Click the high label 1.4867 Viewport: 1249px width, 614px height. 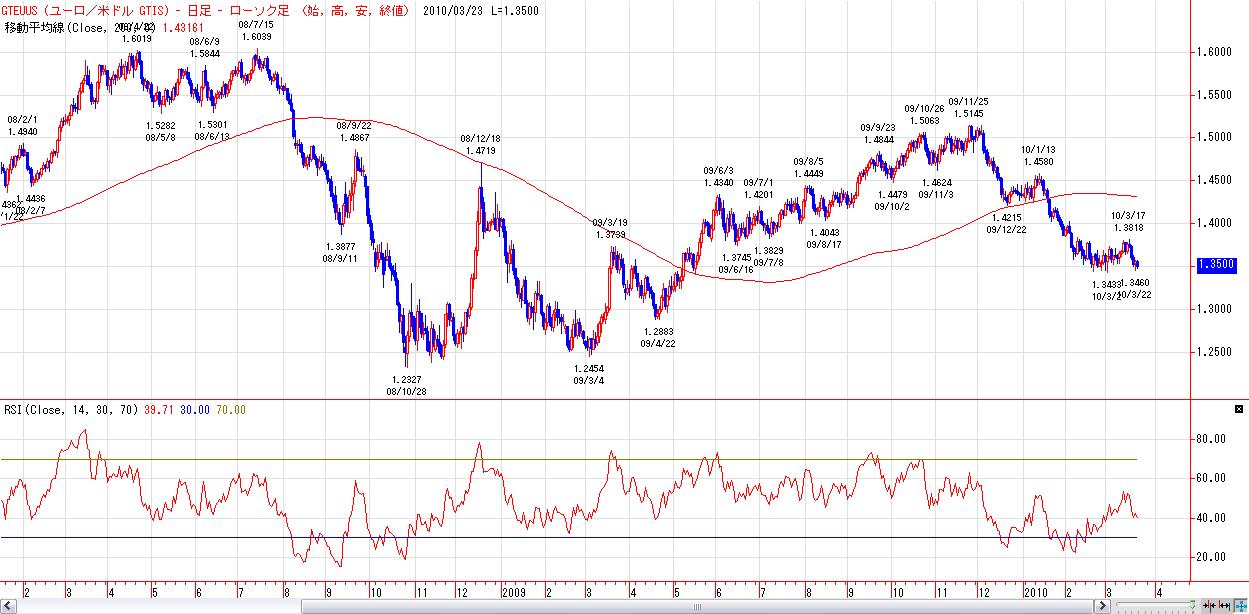pos(355,138)
